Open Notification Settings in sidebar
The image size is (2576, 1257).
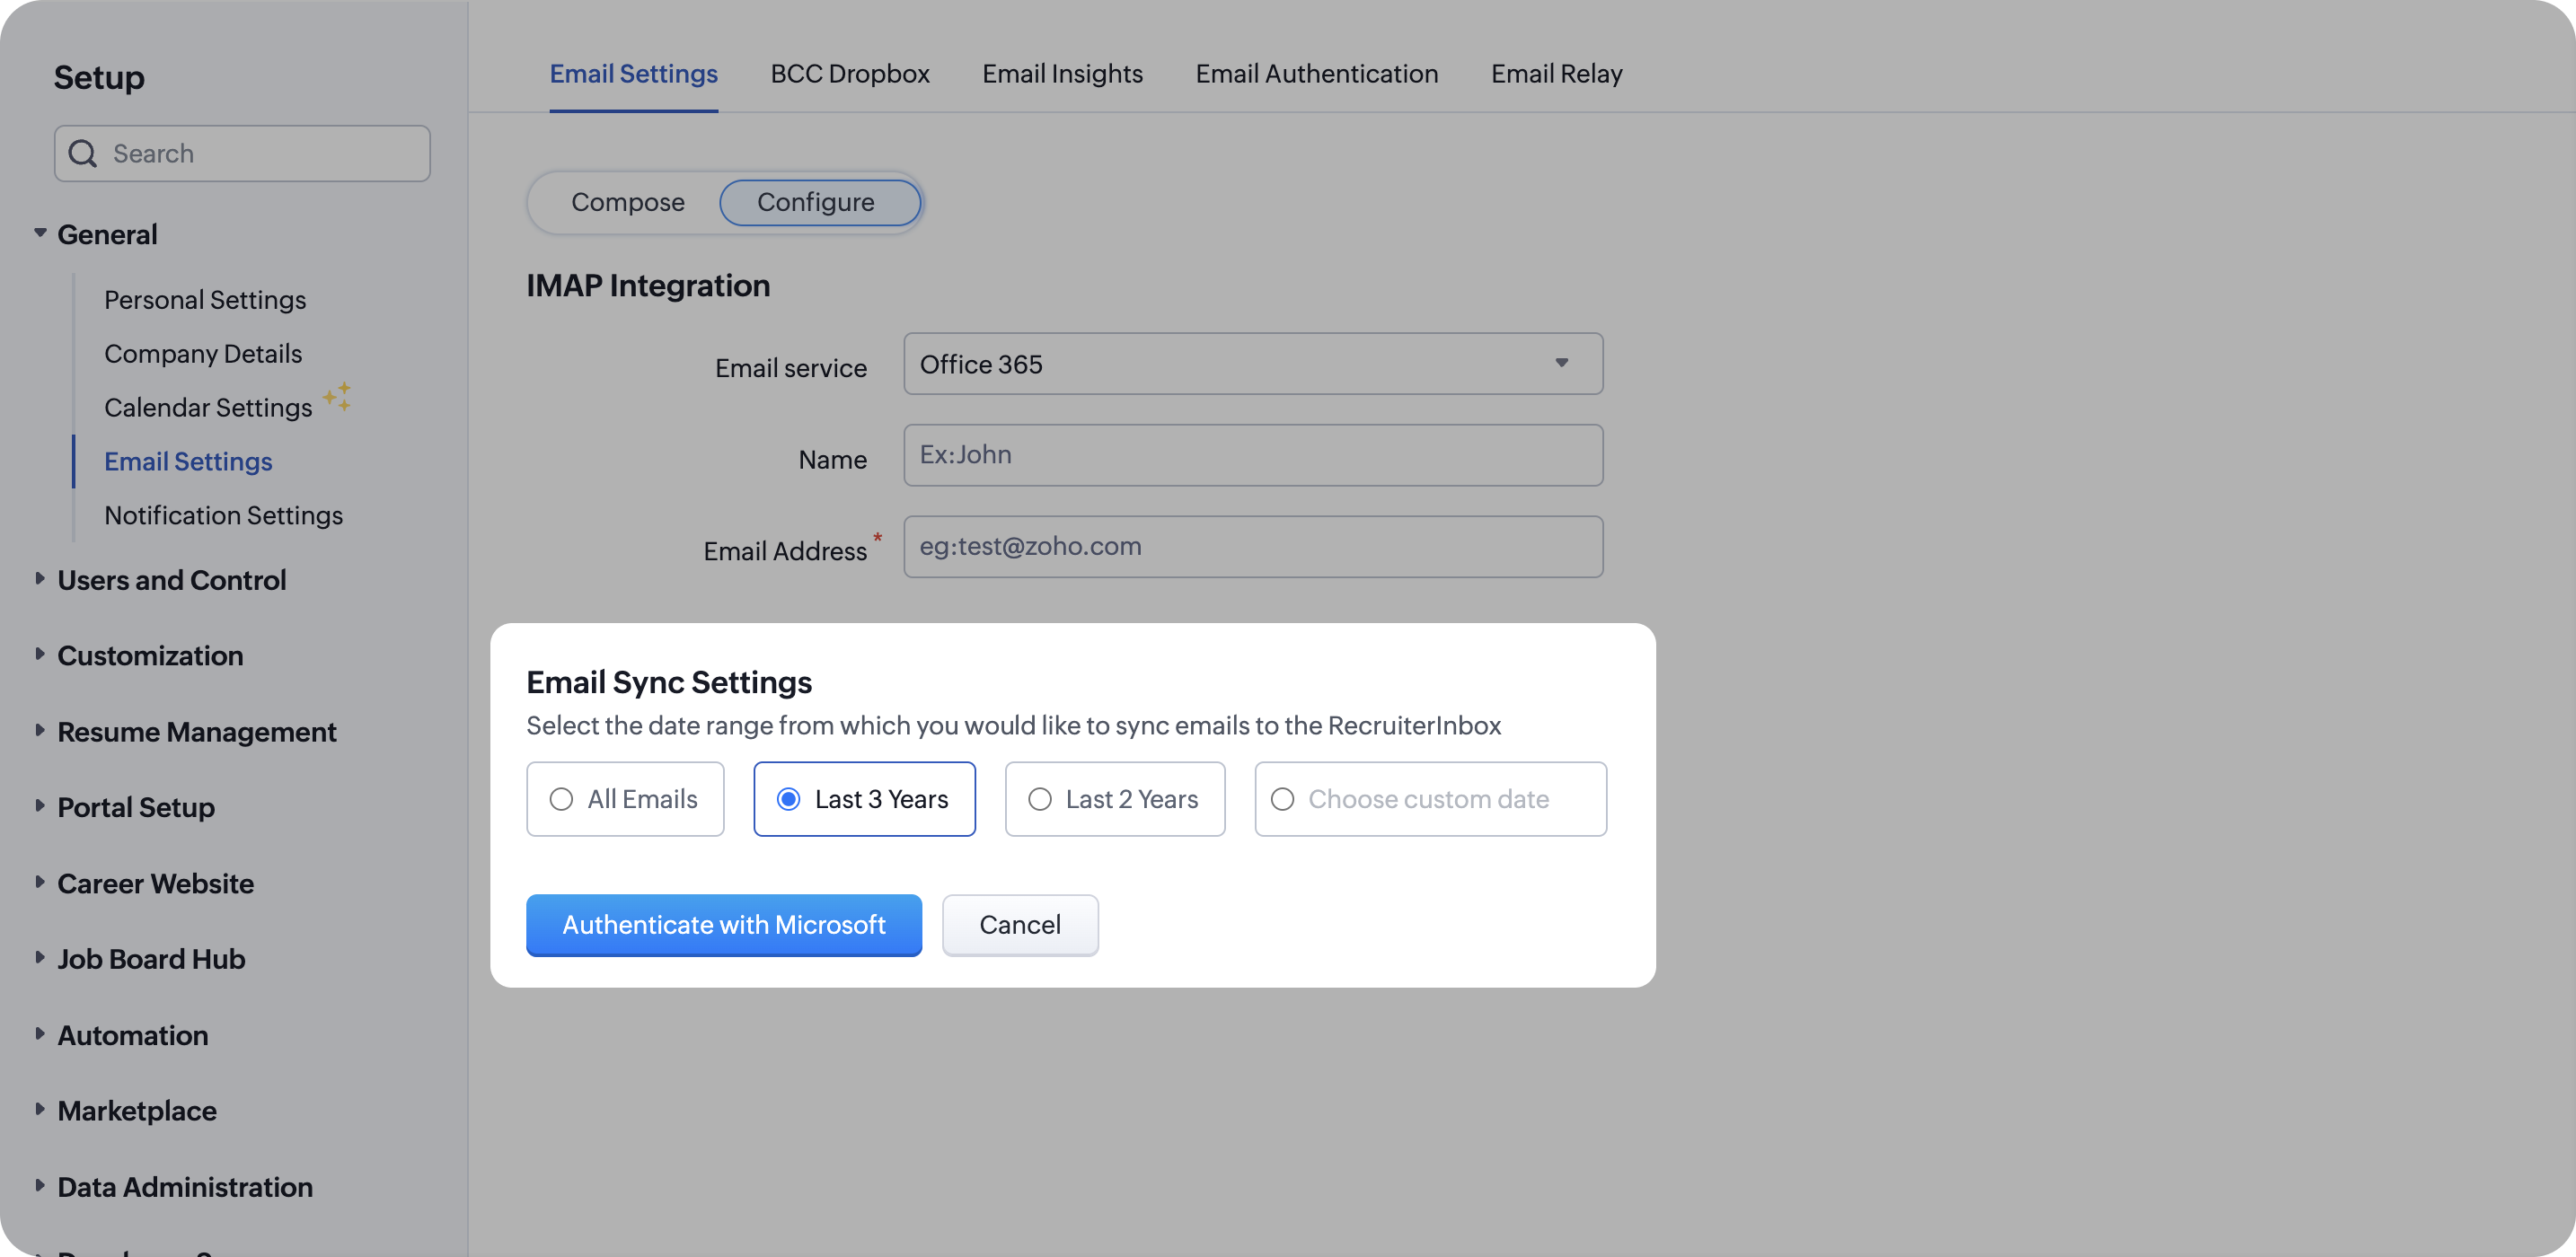pos(223,515)
